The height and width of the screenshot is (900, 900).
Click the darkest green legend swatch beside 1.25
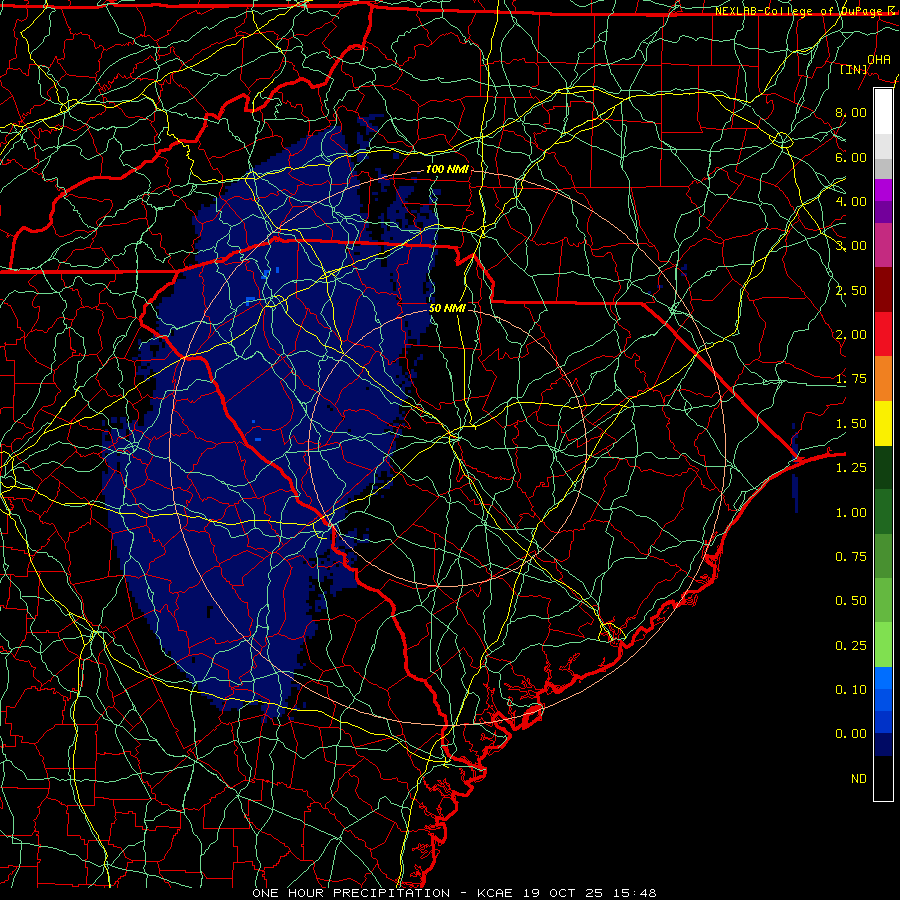tap(883, 467)
